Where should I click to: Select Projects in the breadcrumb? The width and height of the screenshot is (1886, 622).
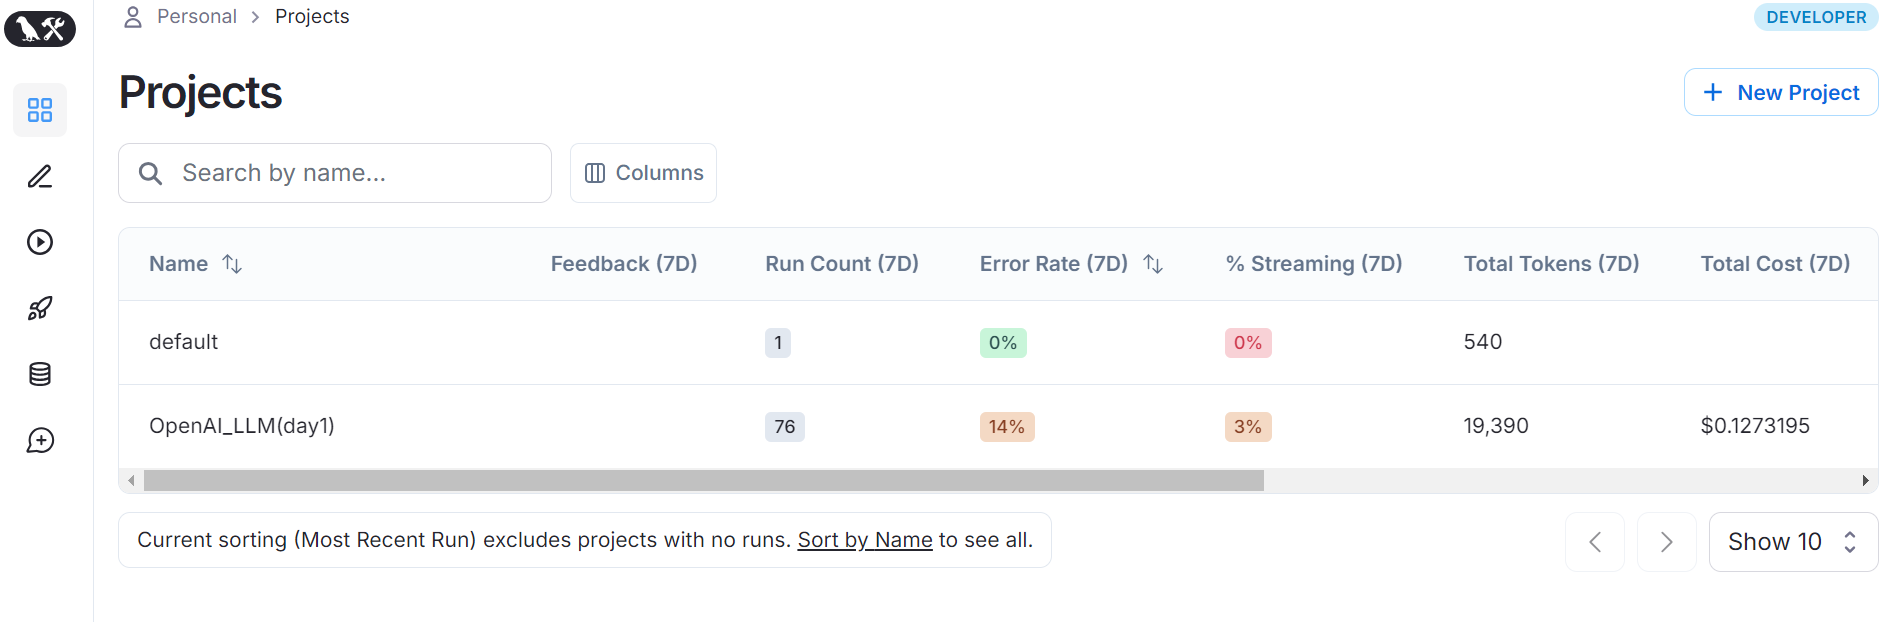(312, 16)
